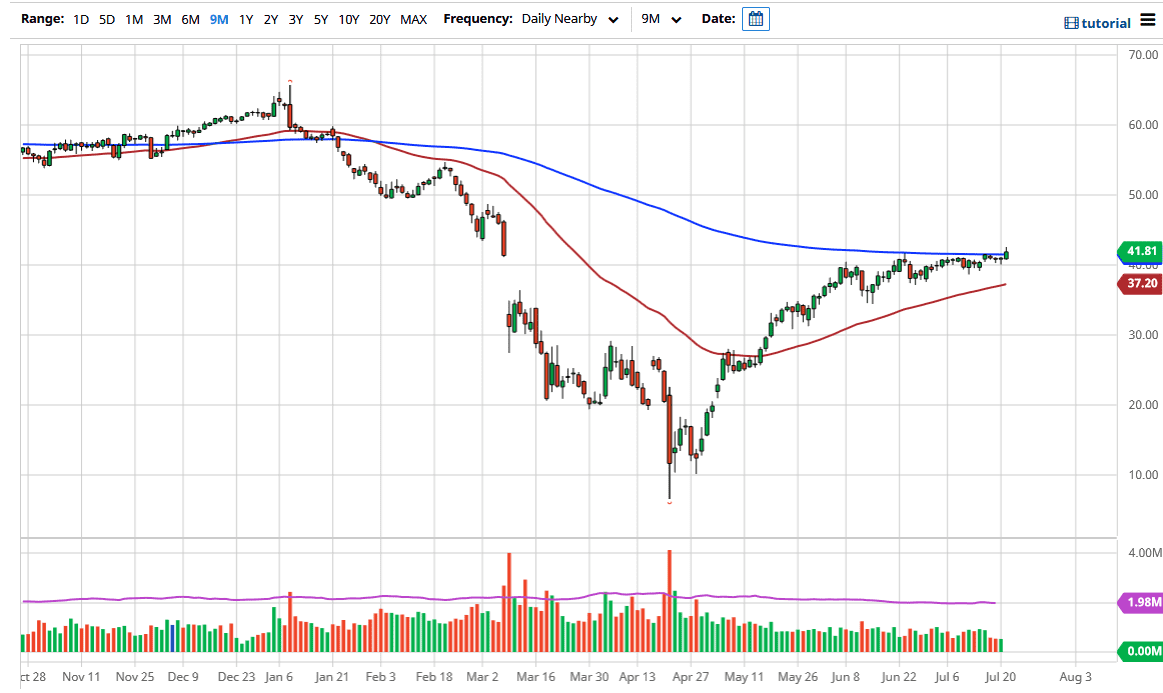Select the 9M range
This screenshot has width=1163, height=693.
coord(219,19)
